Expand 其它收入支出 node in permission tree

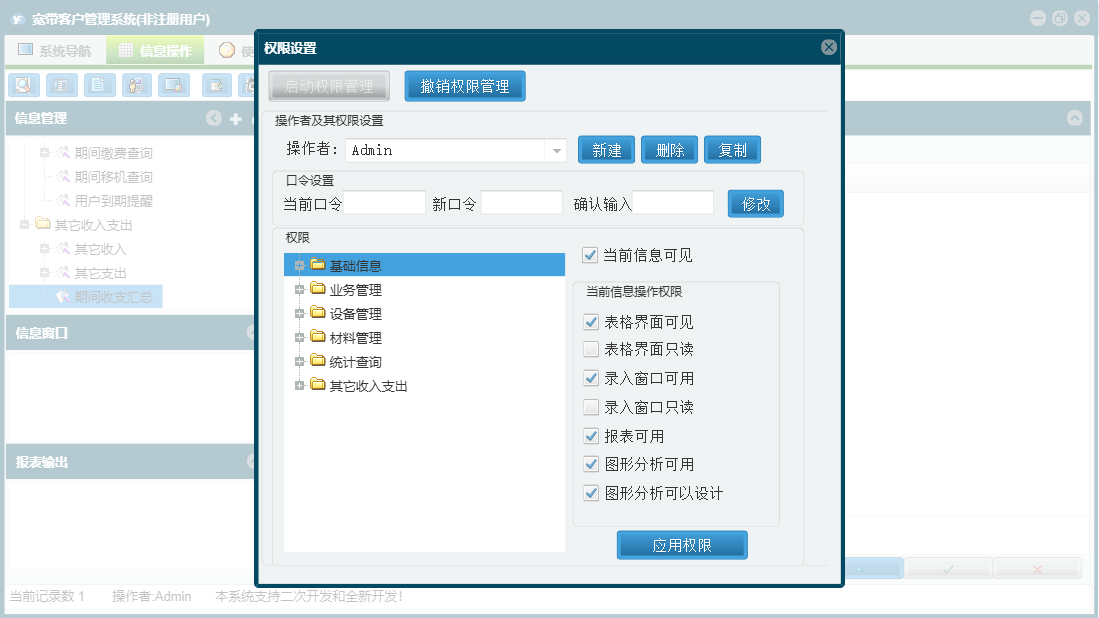coord(299,385)
